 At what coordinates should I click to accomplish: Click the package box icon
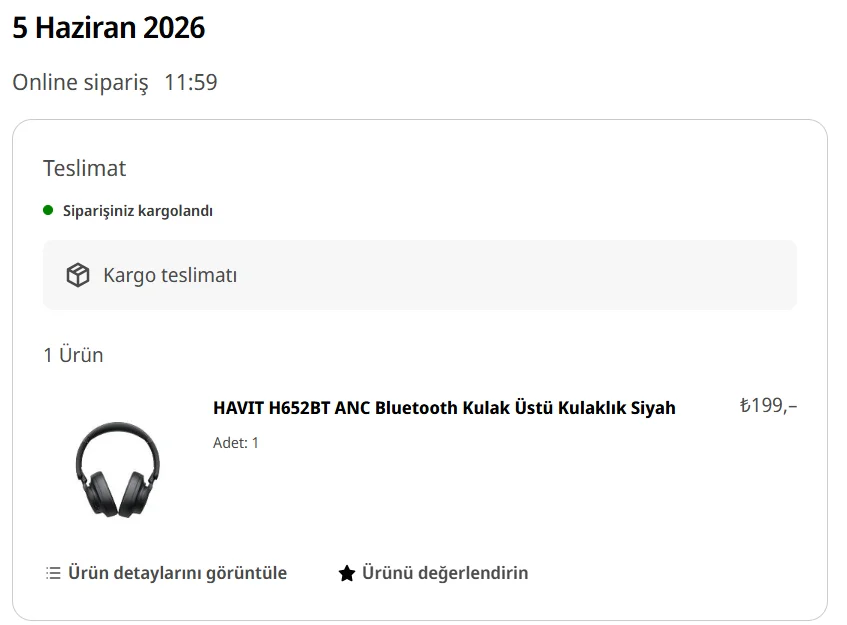pyautogui.click(x=78, y=275)
